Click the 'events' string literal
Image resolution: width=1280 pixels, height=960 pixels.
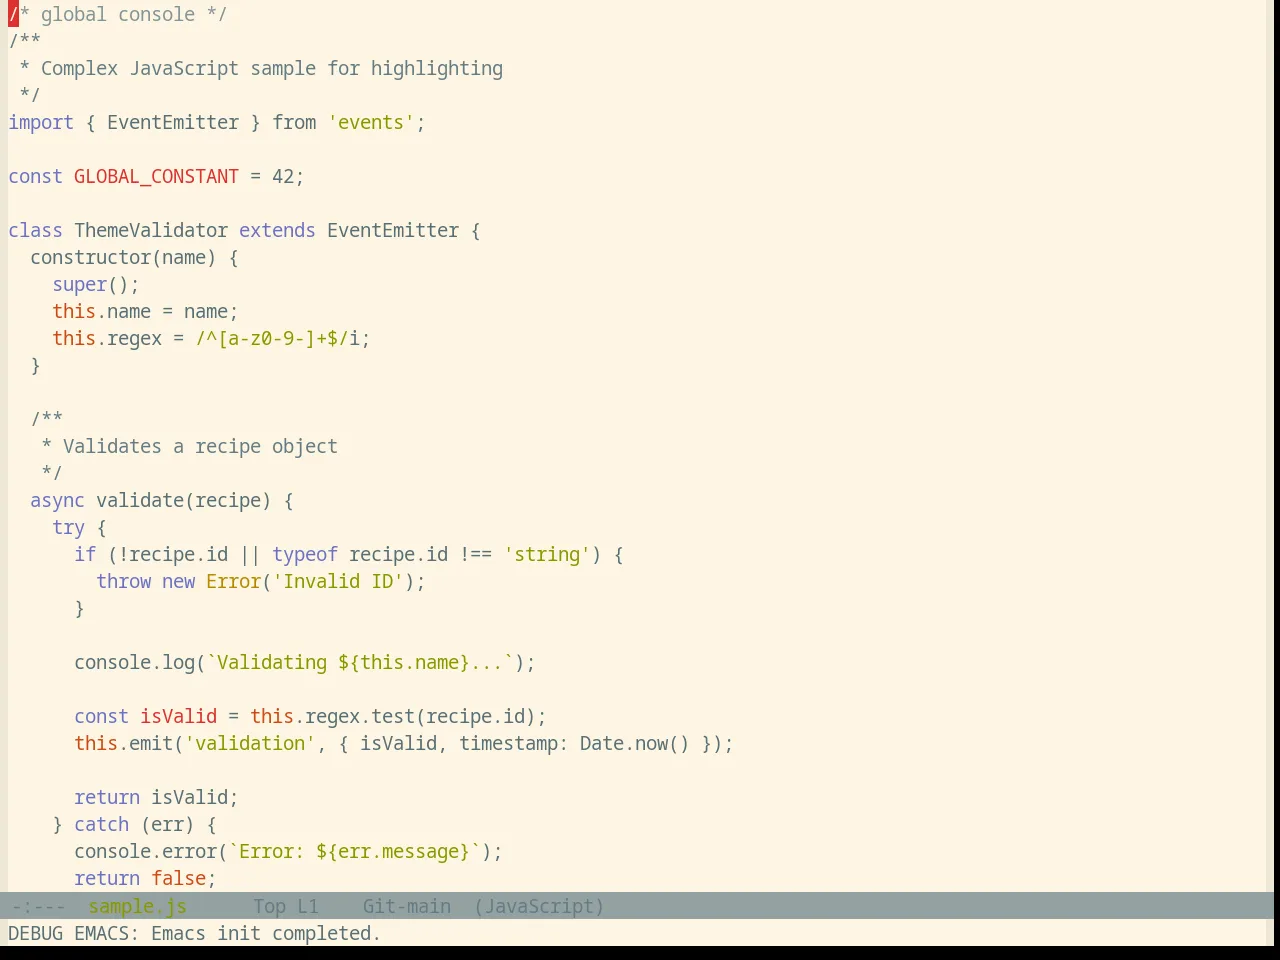coord(371,122)
